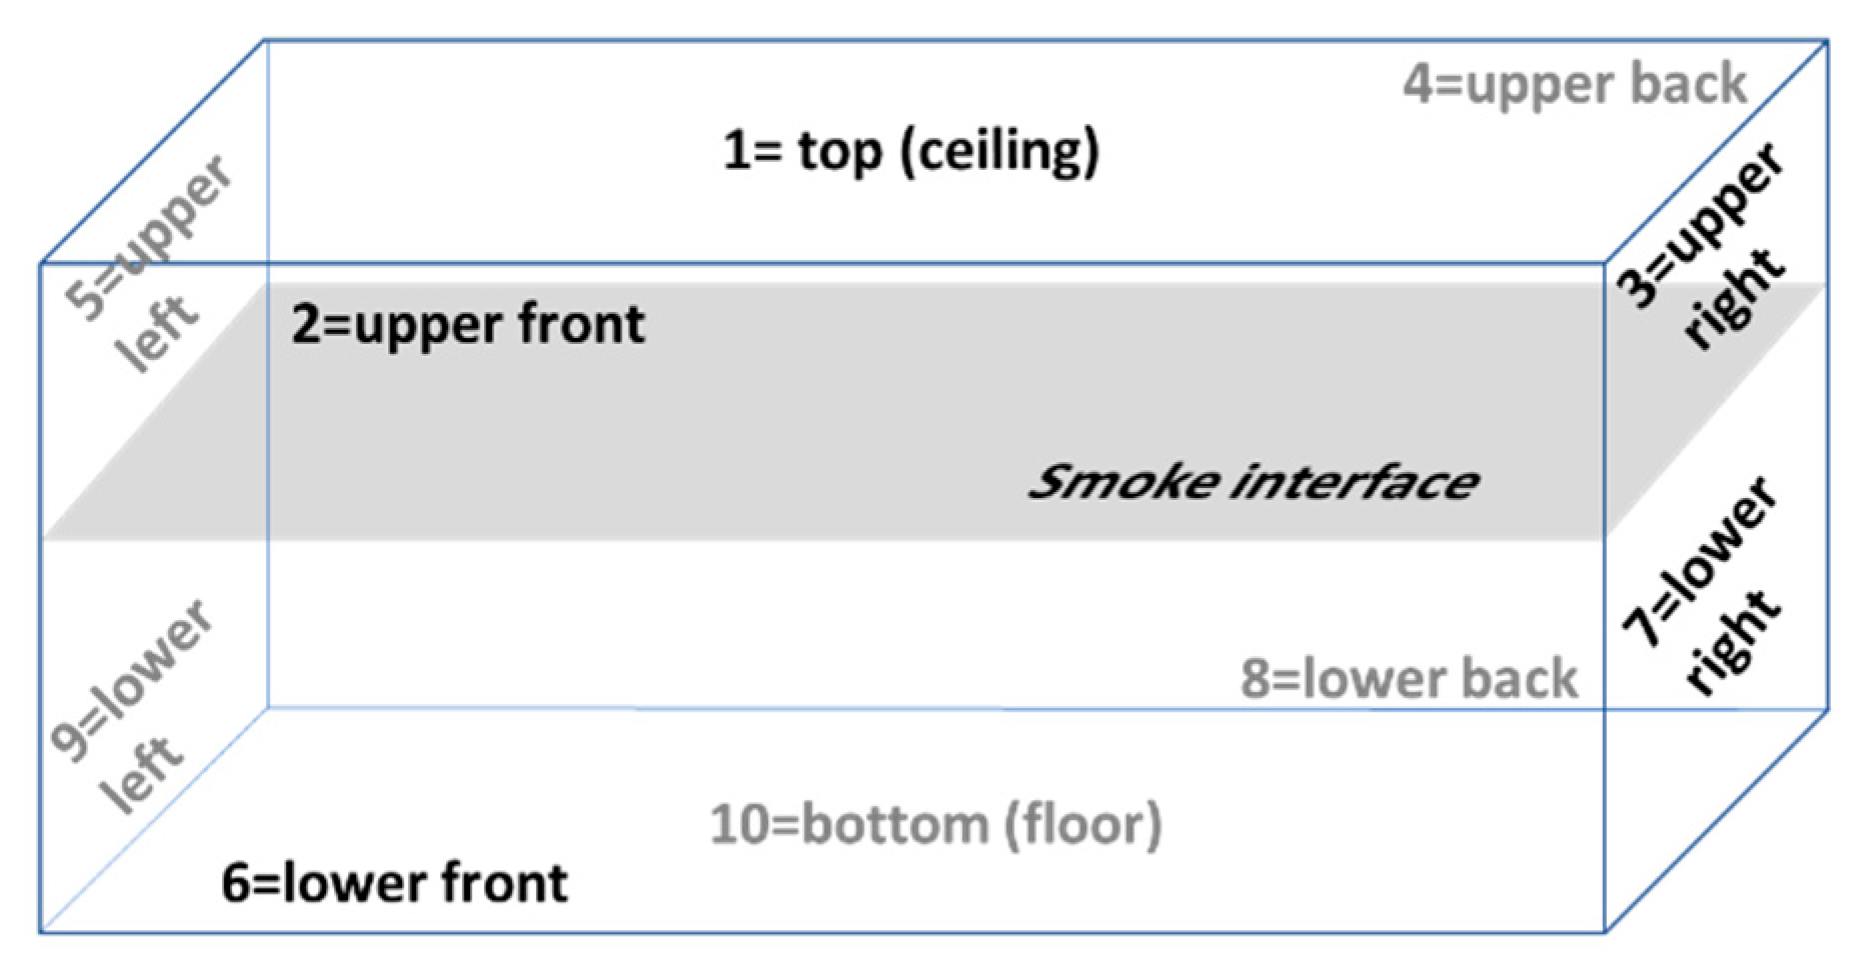
Task: Select the "2=upper front" label
Action: (x=468, y=325)
